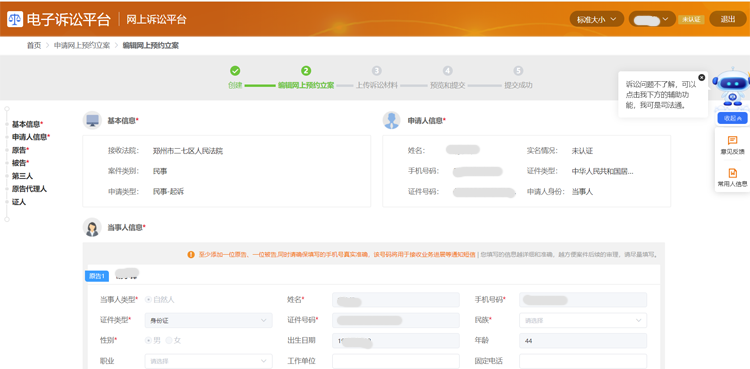Jump to 基本信息 in side navigation
750x369 pixels.
coord(27,124)
